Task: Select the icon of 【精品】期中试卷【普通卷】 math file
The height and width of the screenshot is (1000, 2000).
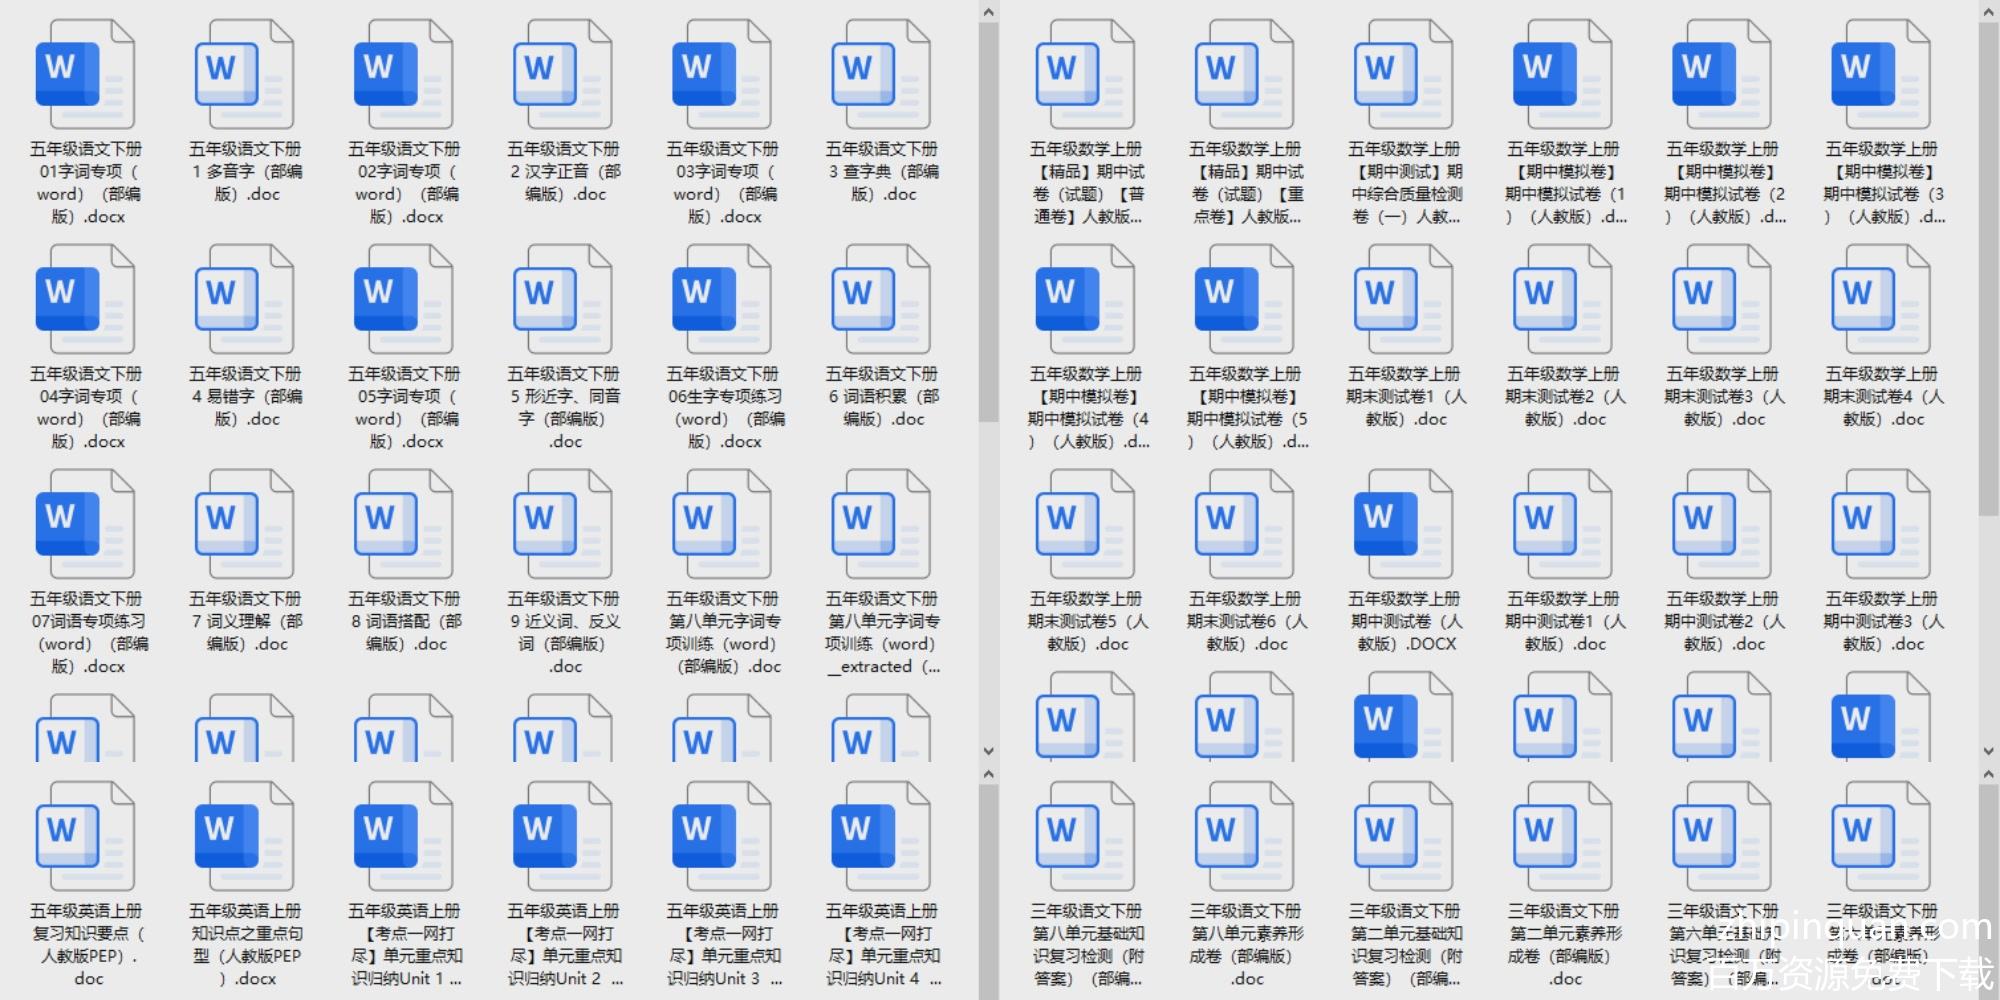Action: click(1085, 75)
